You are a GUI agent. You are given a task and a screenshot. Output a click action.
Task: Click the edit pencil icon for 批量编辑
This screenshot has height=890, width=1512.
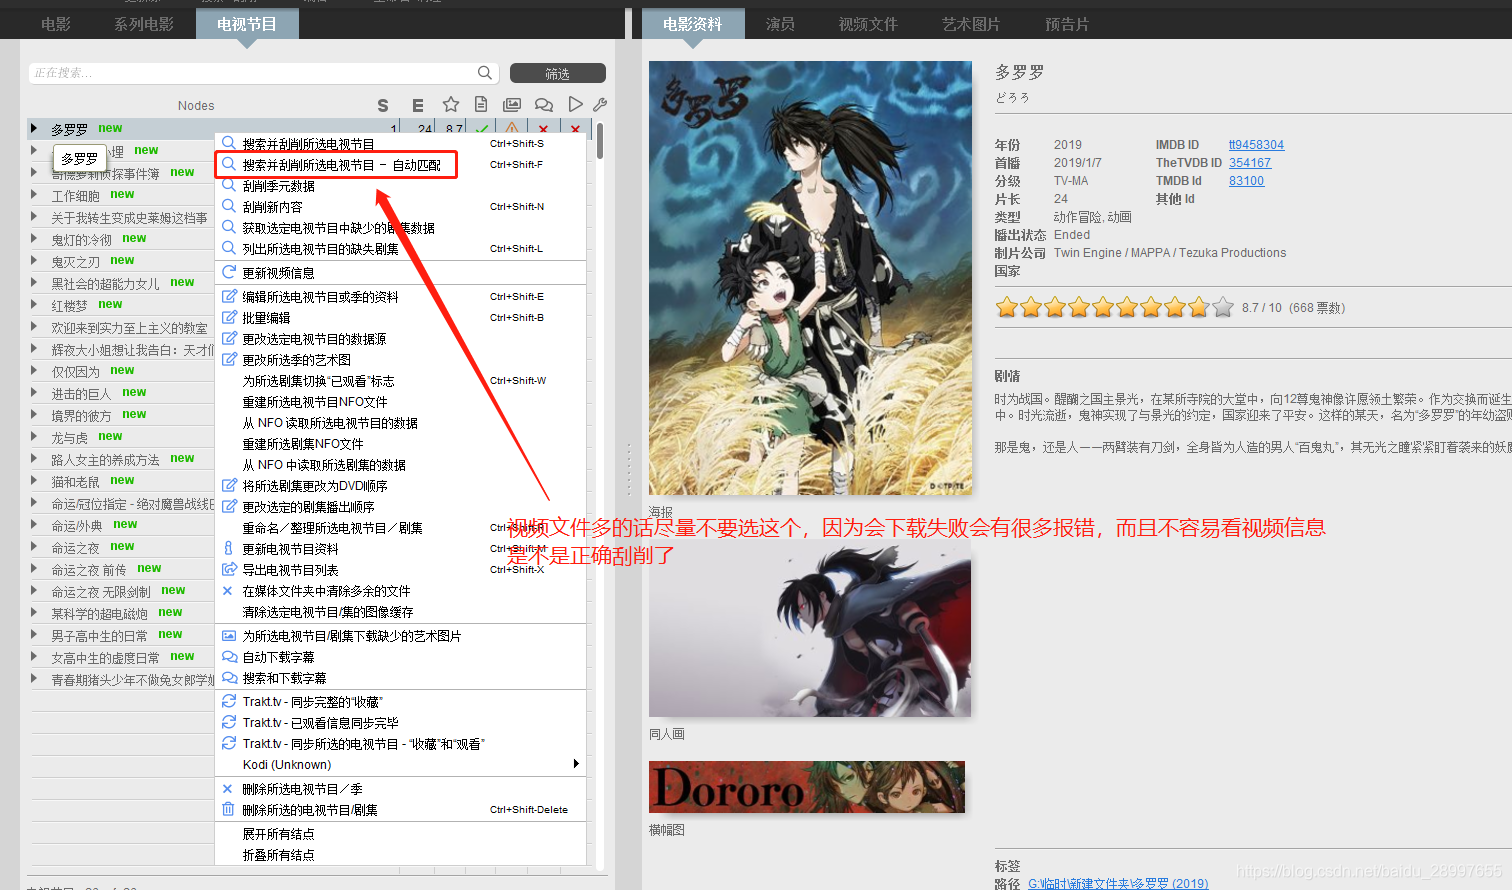(229, 317)
